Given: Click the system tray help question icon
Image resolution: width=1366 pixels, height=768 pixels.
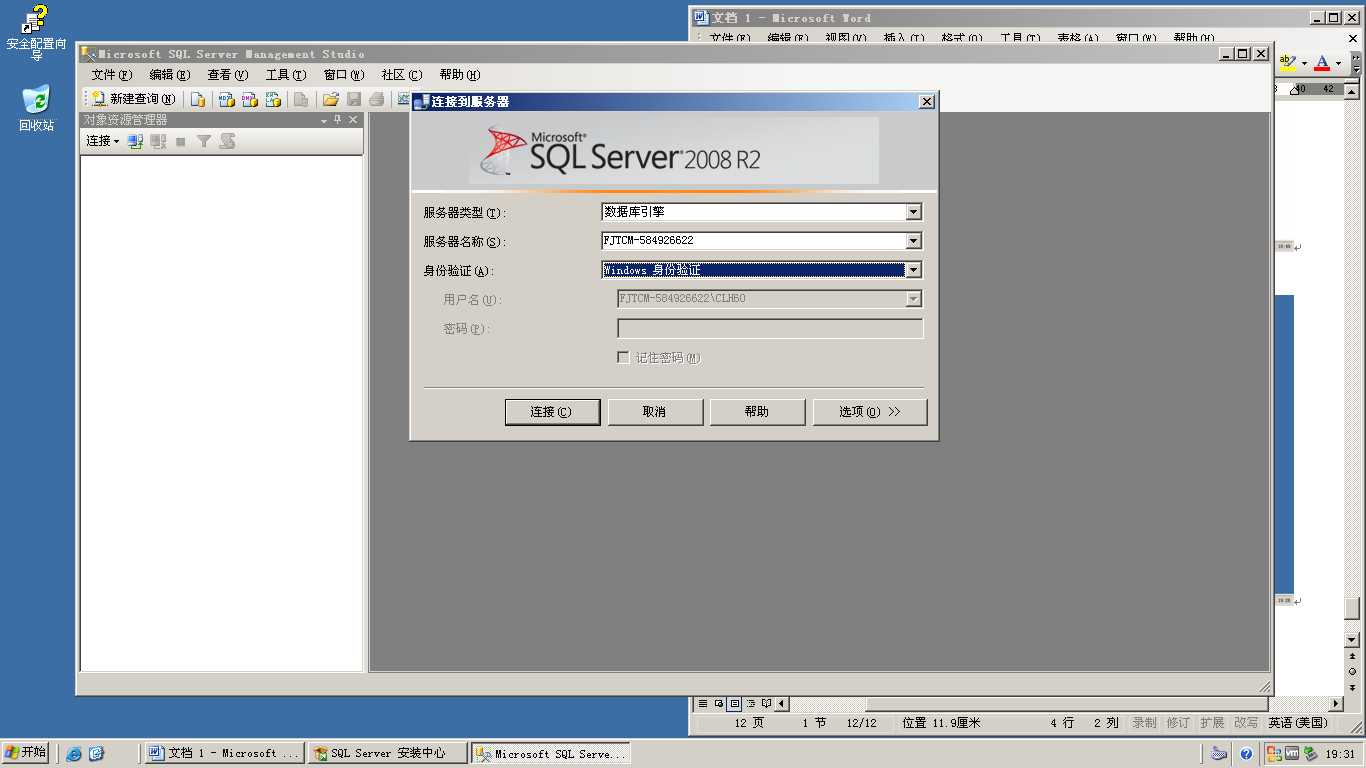Looking at the screenshot, I should tap(1246, 754).
